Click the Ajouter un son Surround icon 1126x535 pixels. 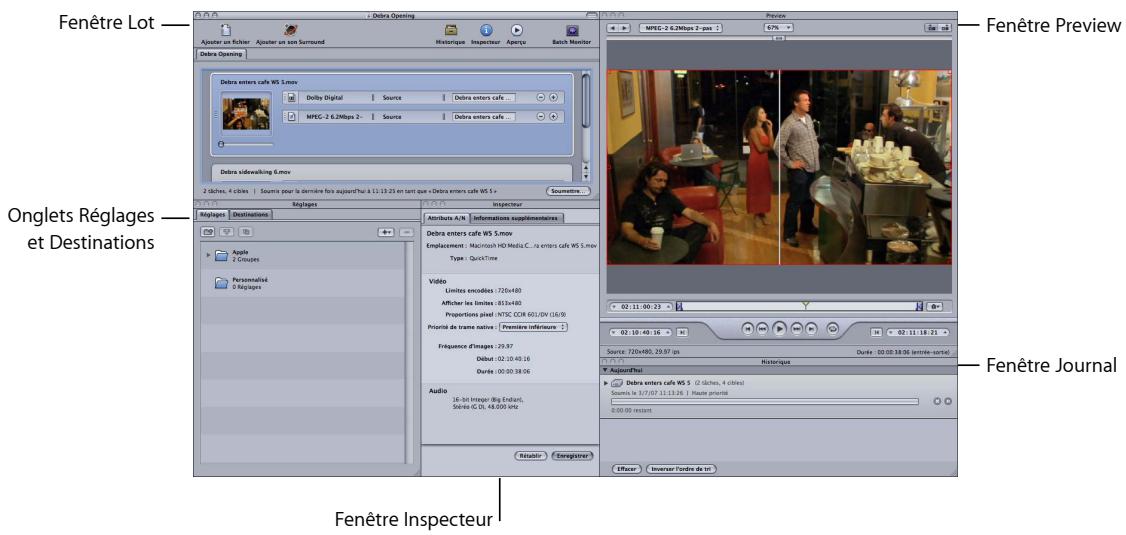tap(290, 30)
